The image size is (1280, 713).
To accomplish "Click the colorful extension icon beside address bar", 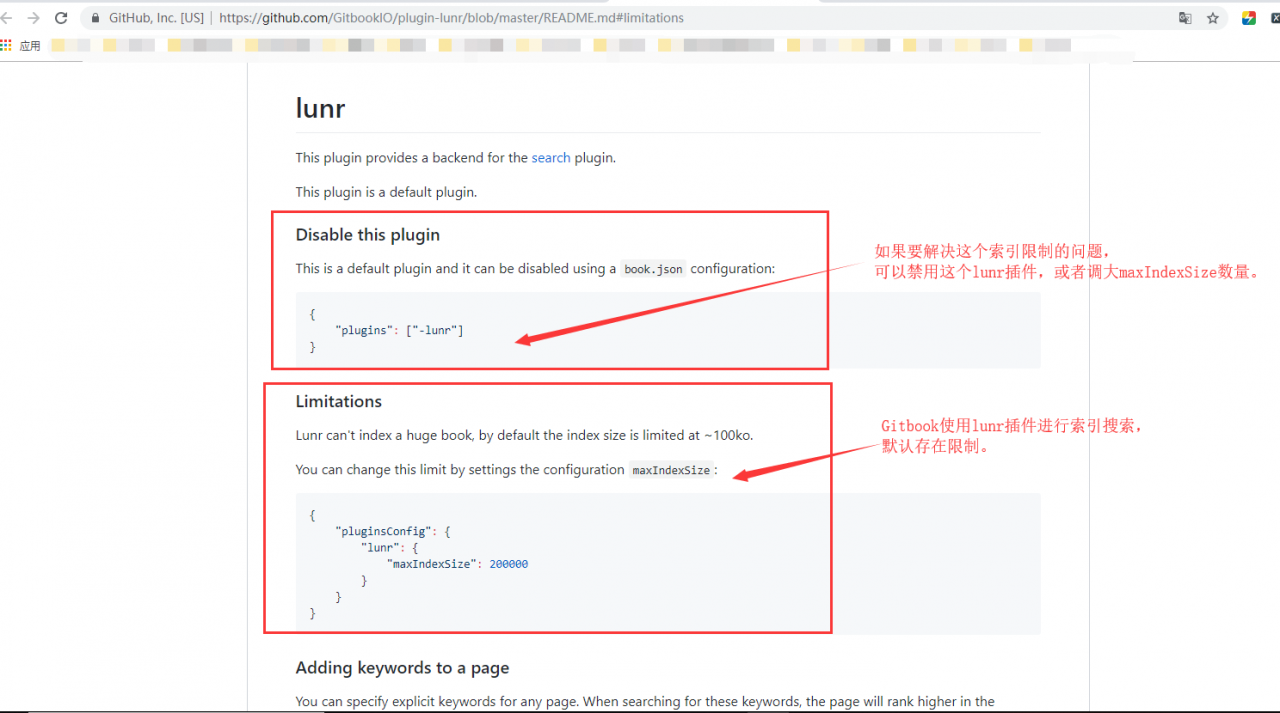I will click(x=1247, y=17).
